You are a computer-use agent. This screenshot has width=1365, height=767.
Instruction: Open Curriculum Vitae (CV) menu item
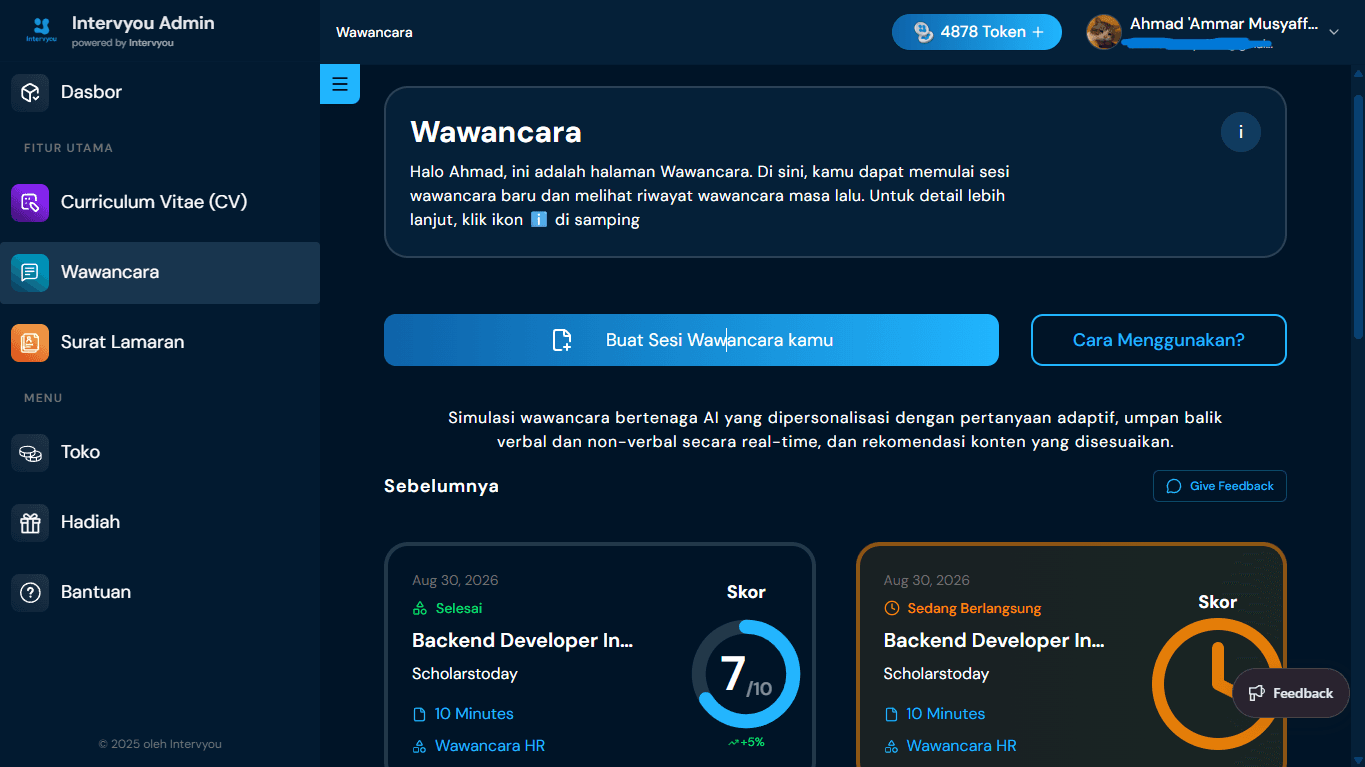[x=160, y=202]
